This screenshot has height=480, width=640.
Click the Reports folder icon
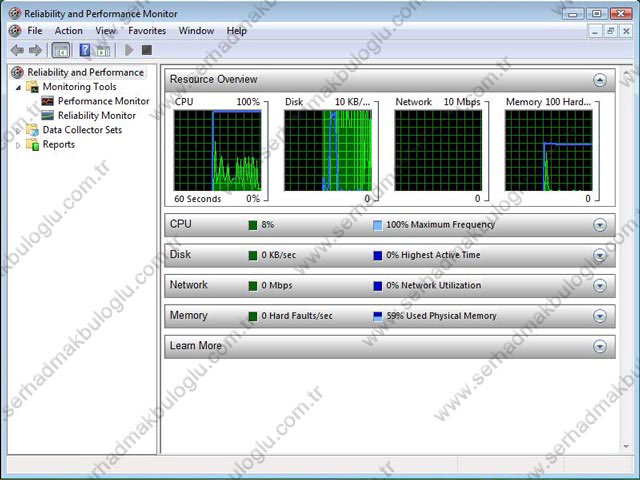point(32,144)
